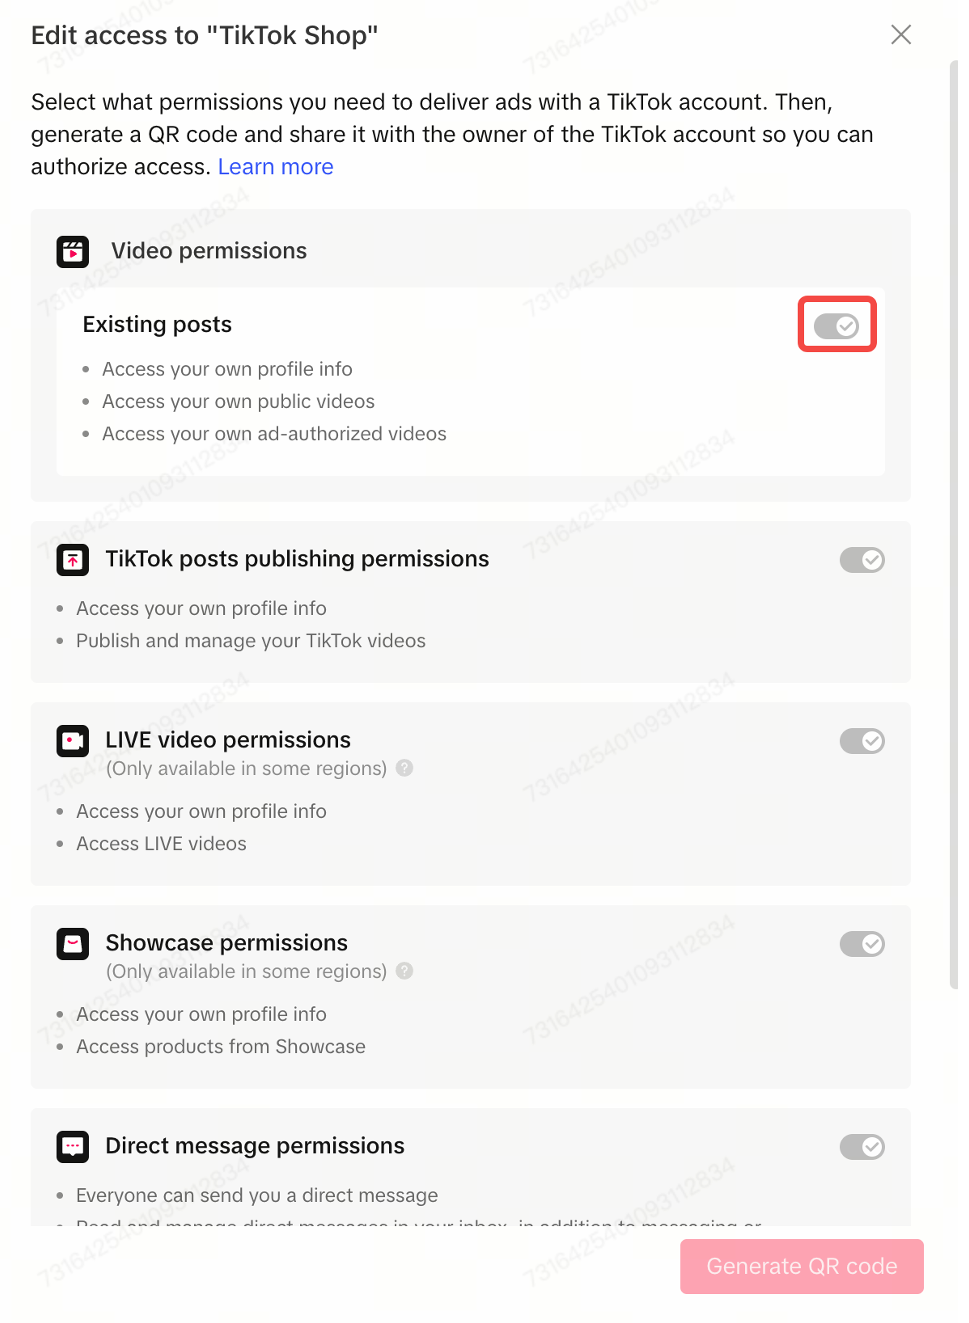
Task: Enable TikTok posts publishing permissions toggle
Action: point(861,560)
